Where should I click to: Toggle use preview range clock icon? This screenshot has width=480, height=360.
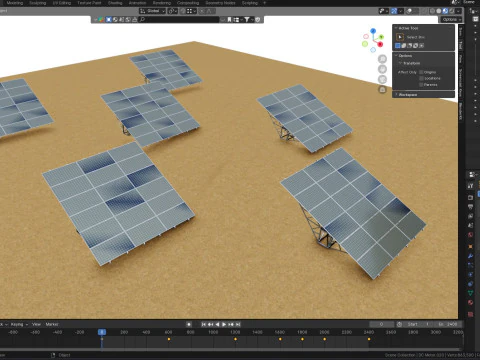[399, 324]
